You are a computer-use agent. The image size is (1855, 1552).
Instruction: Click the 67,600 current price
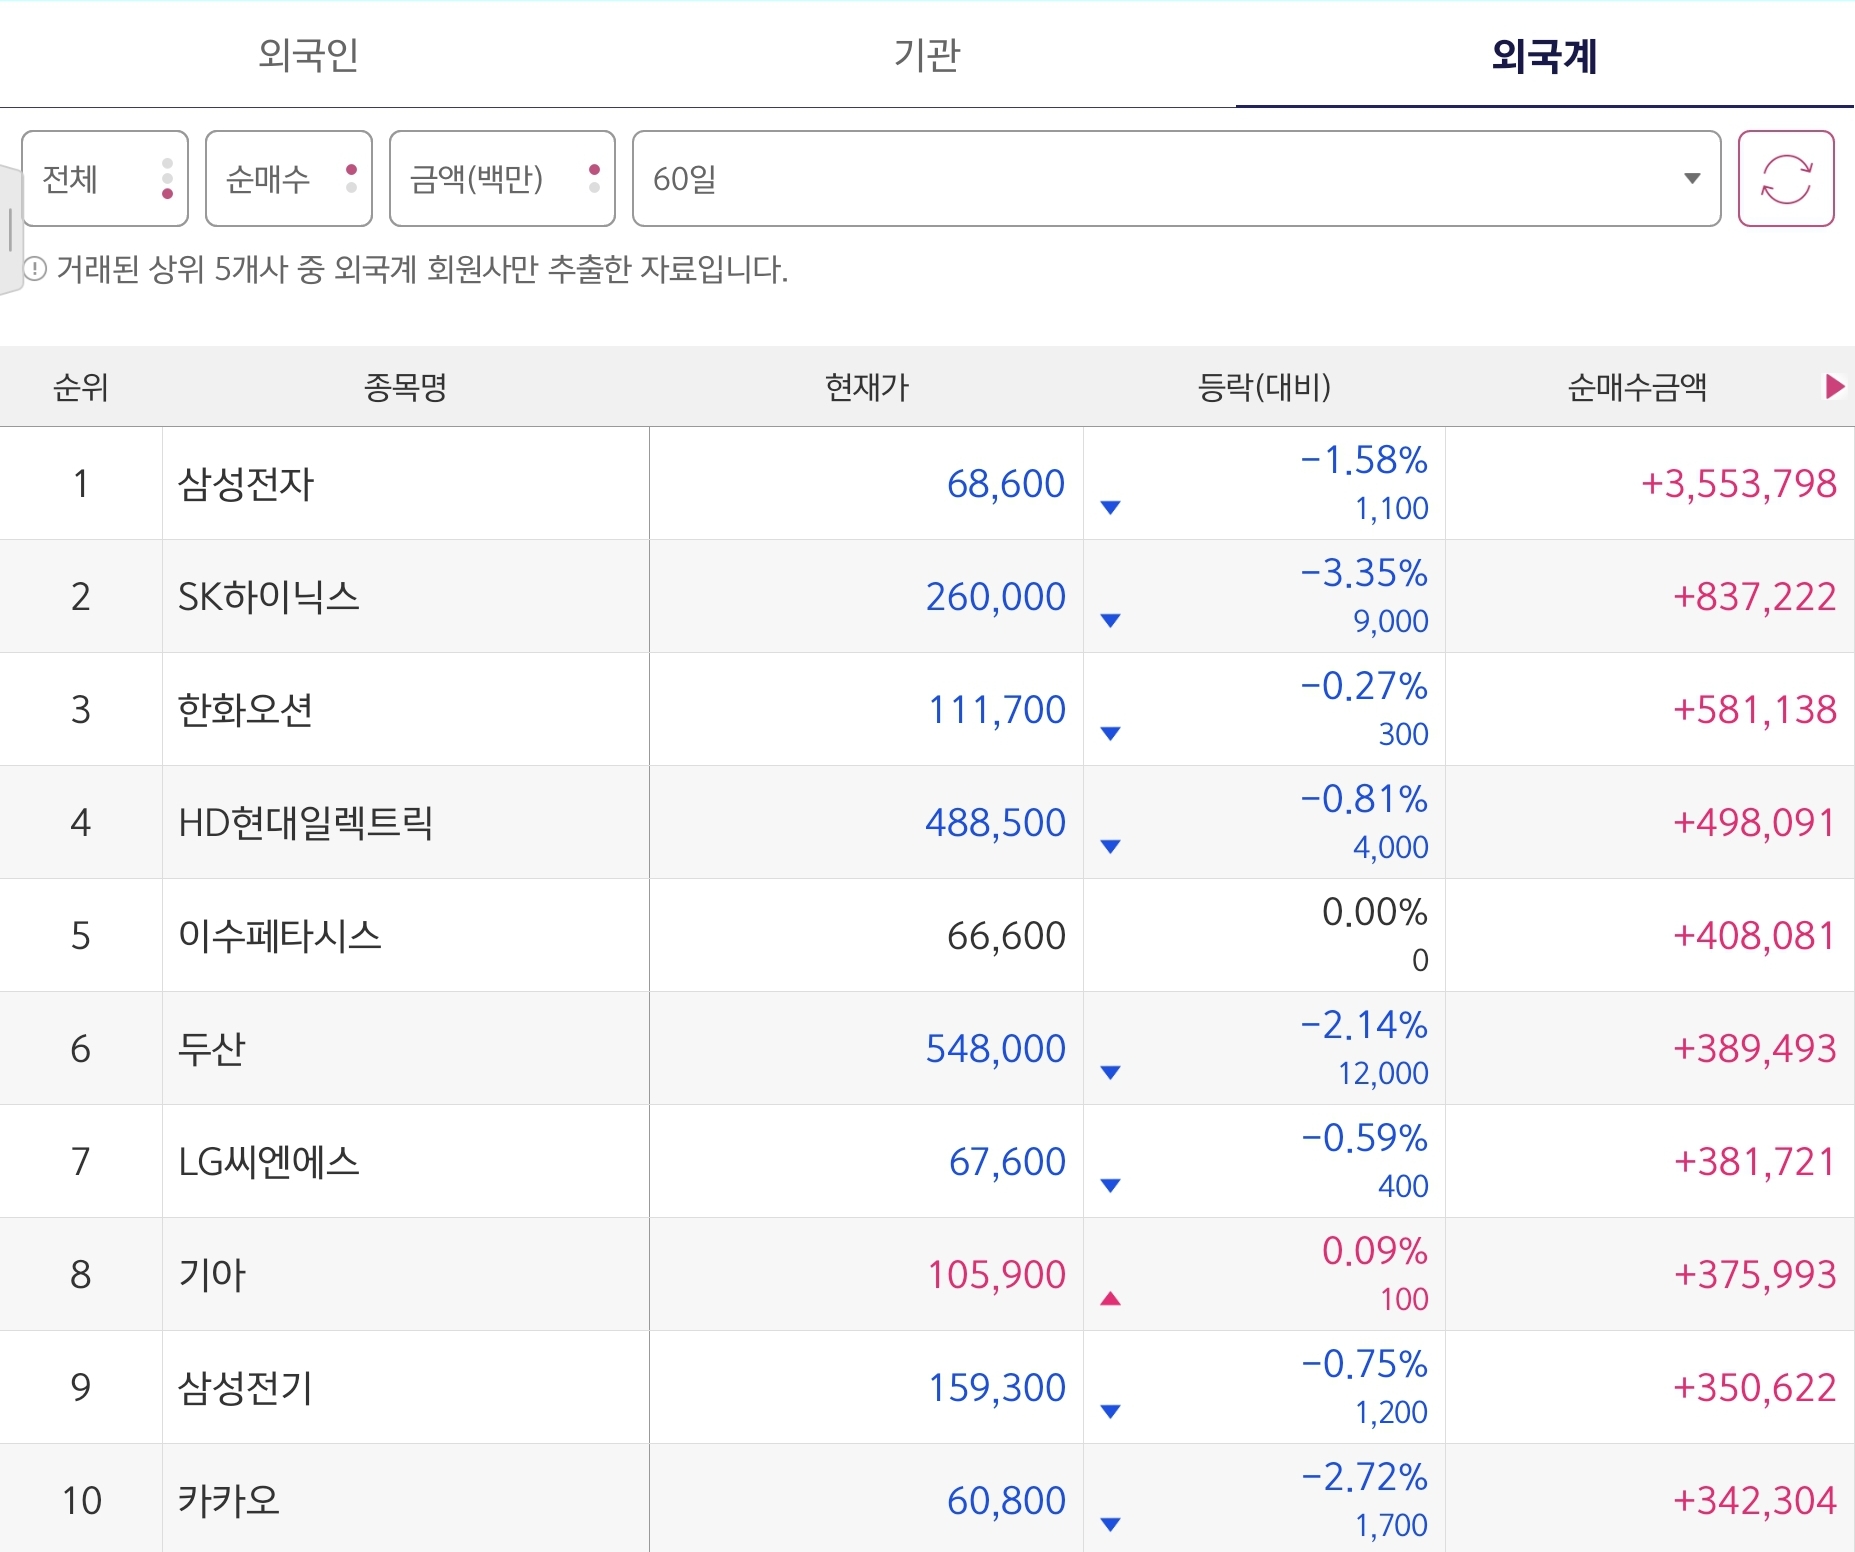coord(1007,1162)
